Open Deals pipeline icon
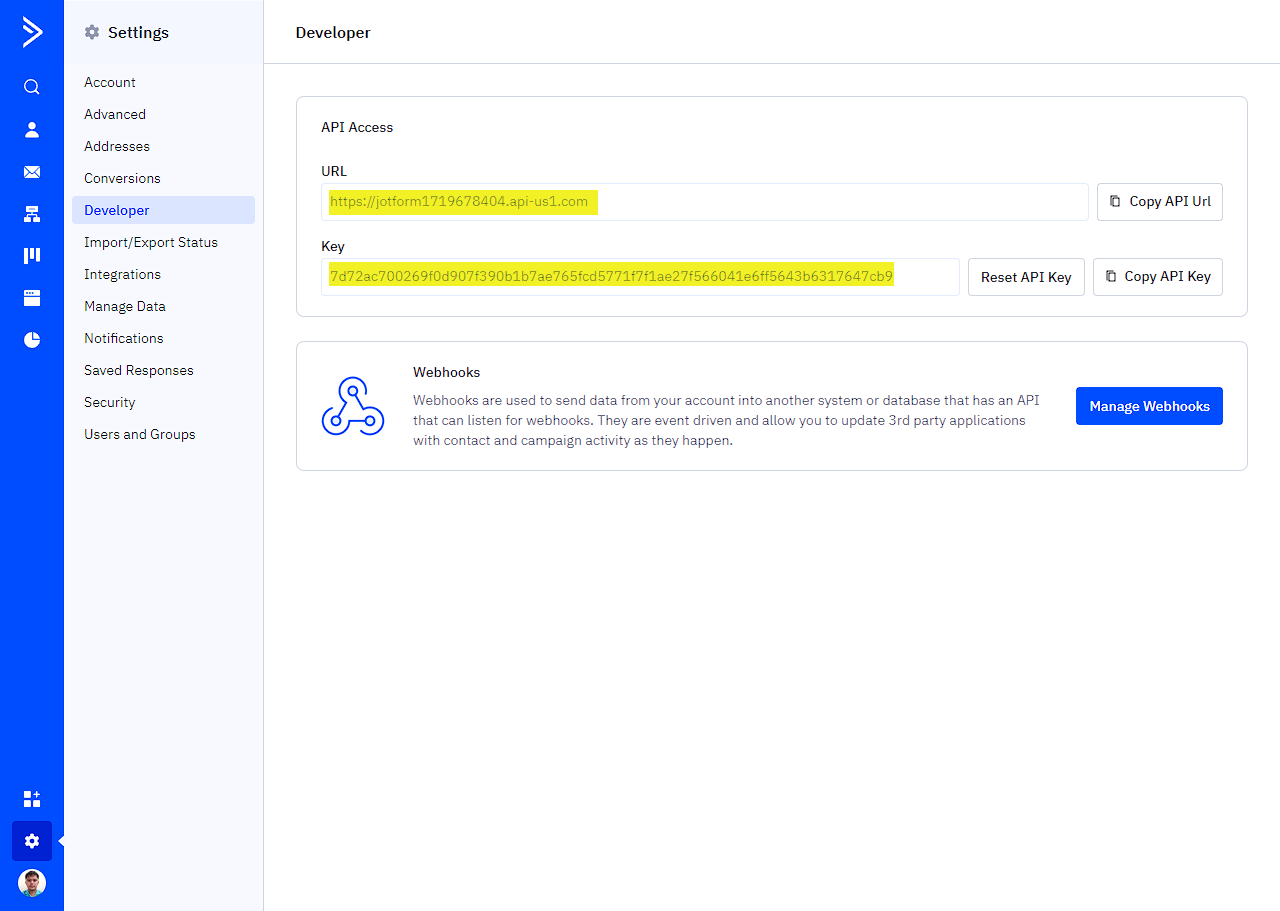This screenshot has height=911, width=1280. tap(32, 256)
